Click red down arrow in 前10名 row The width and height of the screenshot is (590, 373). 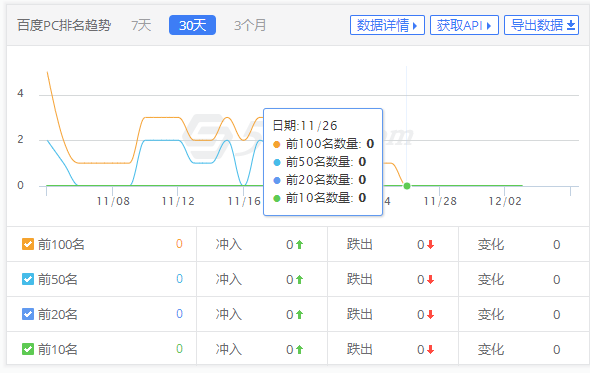coord(430,350)
